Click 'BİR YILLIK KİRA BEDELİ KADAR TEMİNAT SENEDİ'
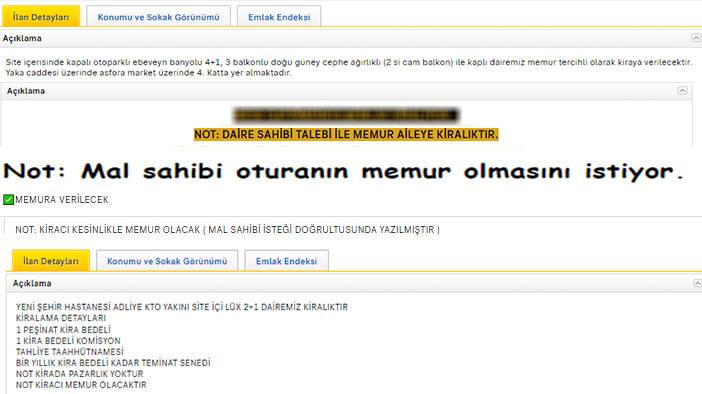Image resolution: width=702 pixels, height=394 pixels. (x=113, y=363)
